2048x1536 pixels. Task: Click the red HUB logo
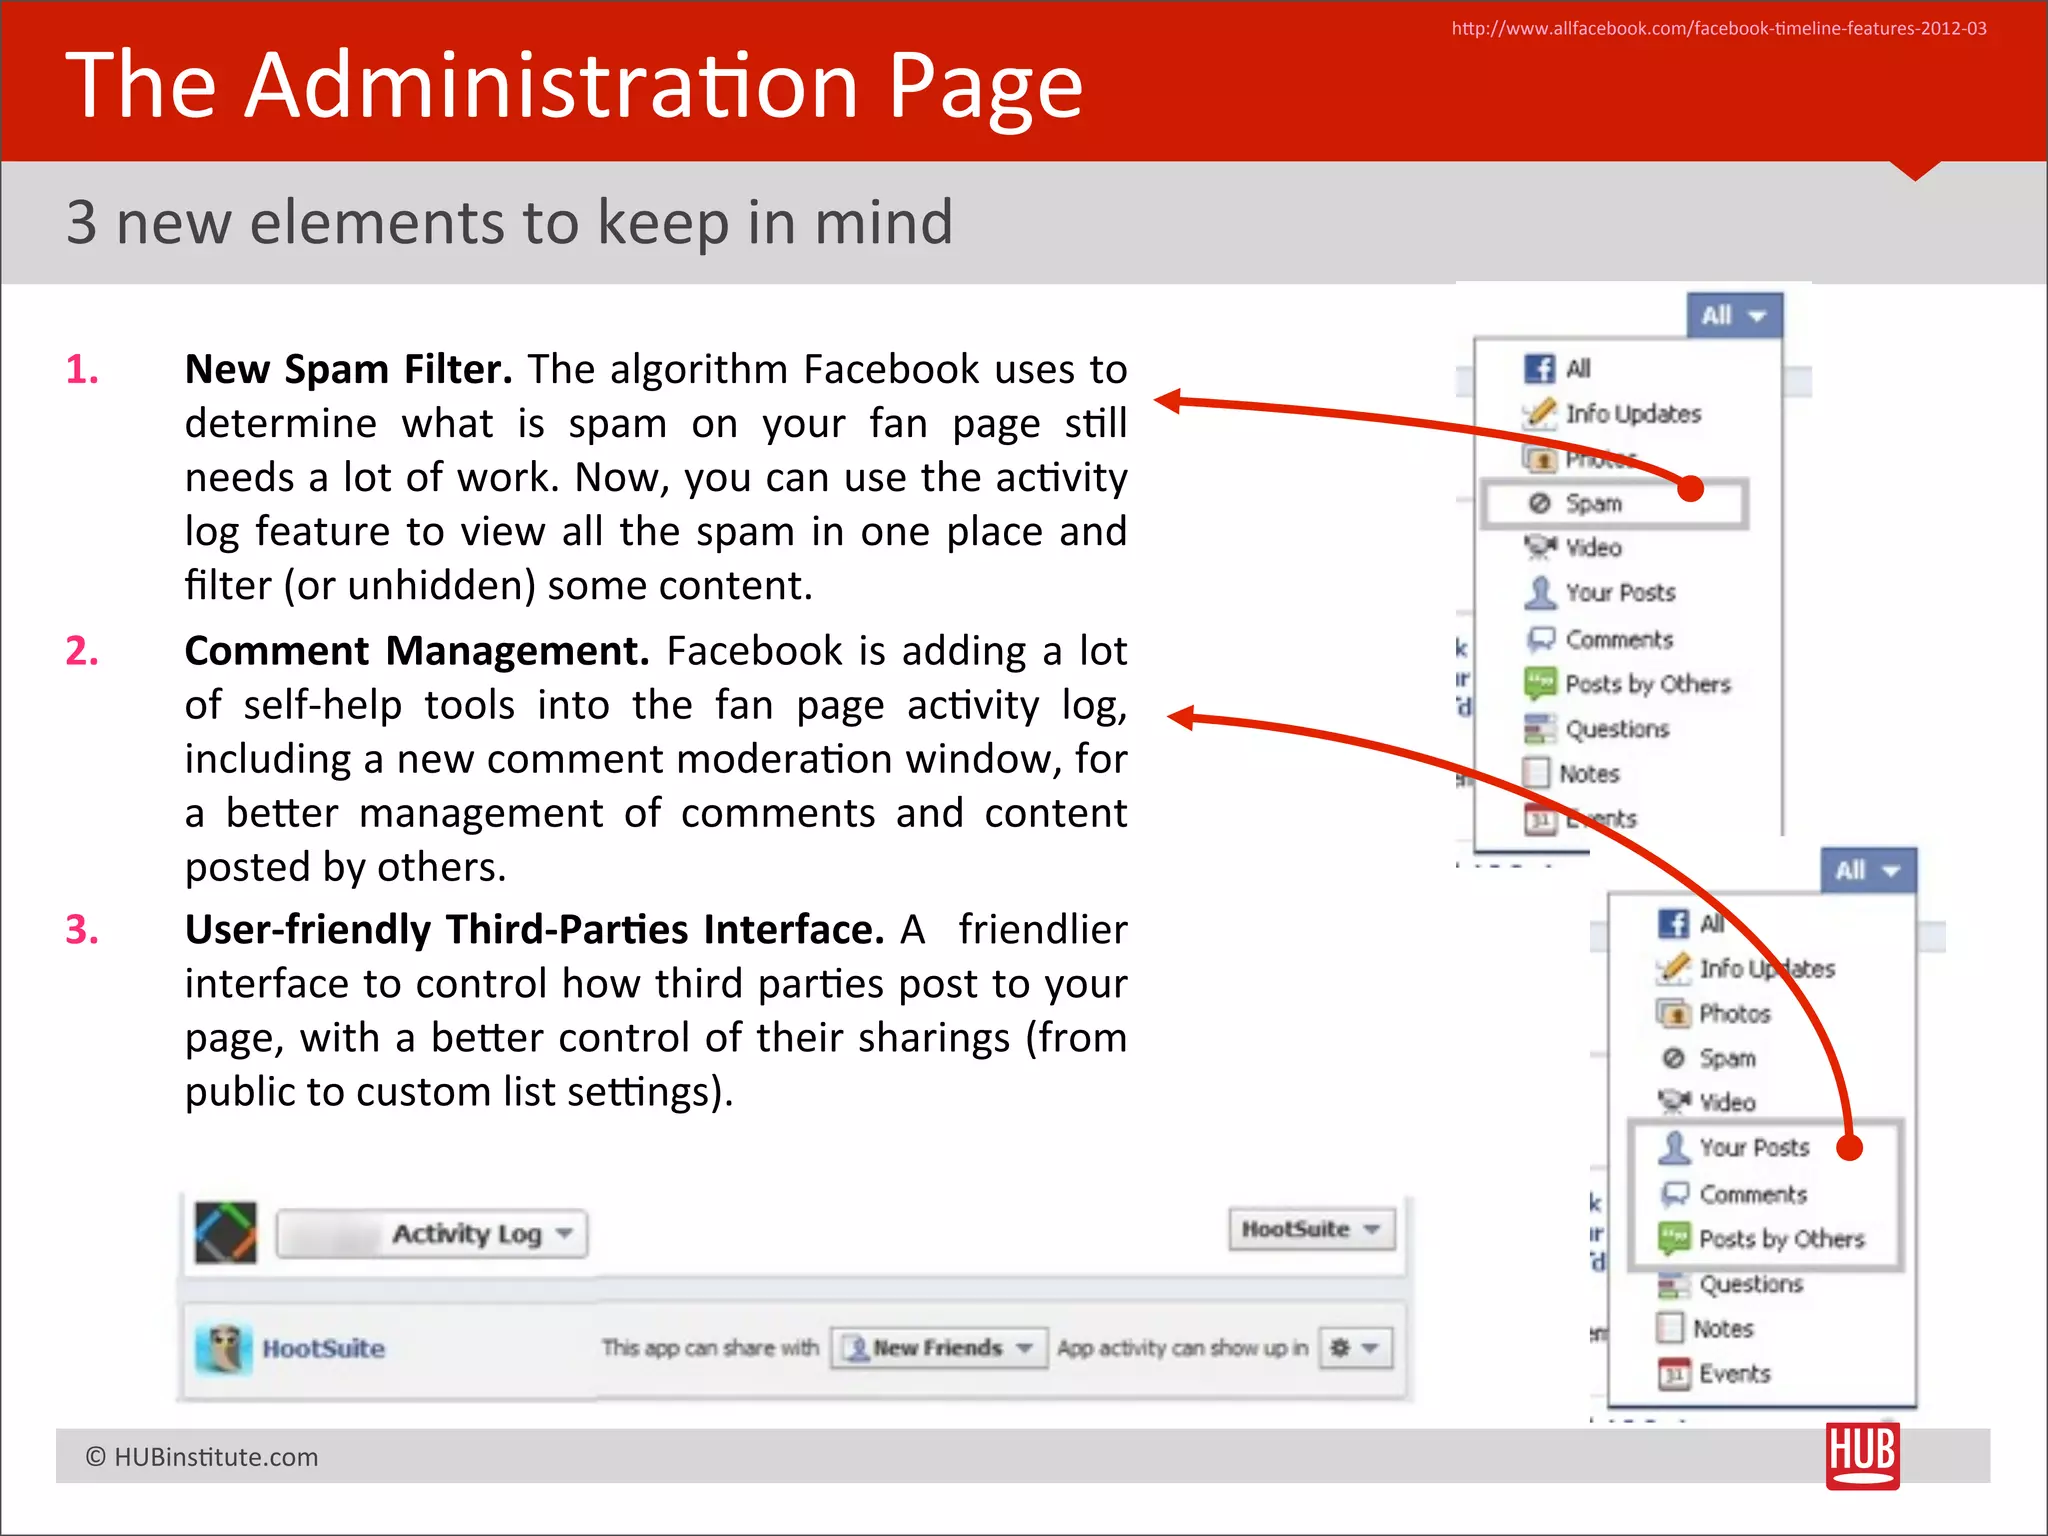tap(1863, 1456)
